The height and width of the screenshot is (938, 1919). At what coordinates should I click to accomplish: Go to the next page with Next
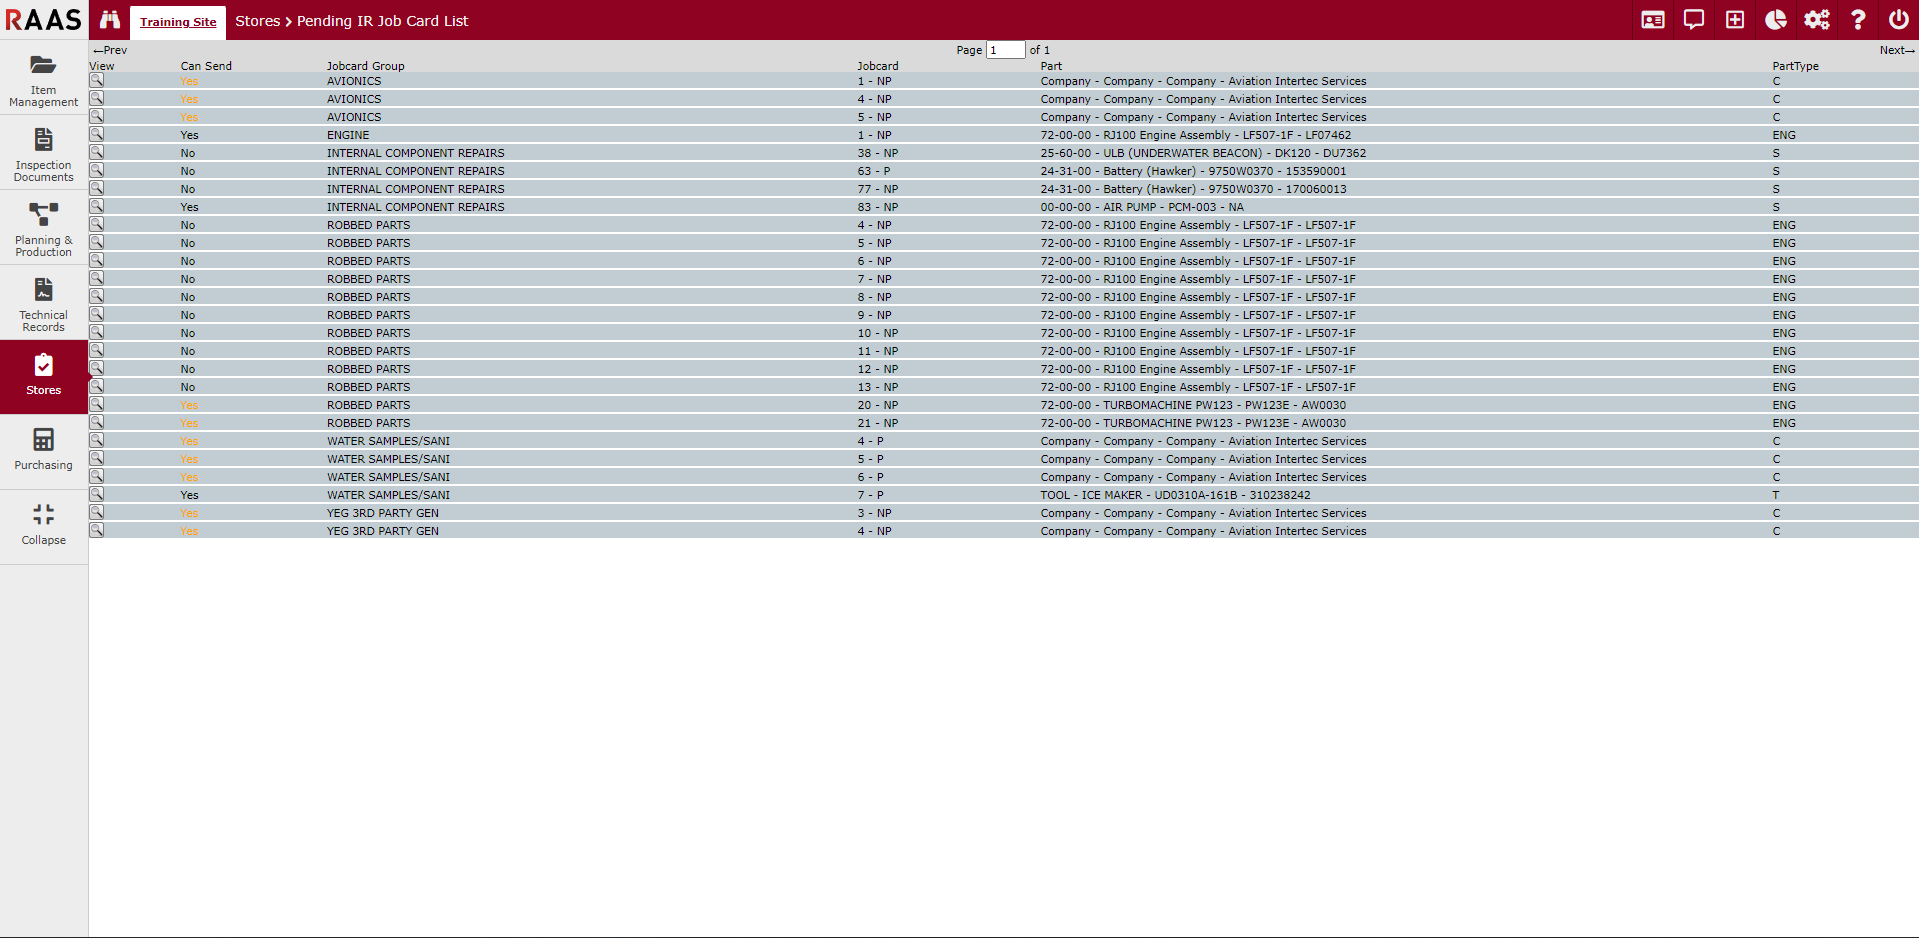(1896, 50)
